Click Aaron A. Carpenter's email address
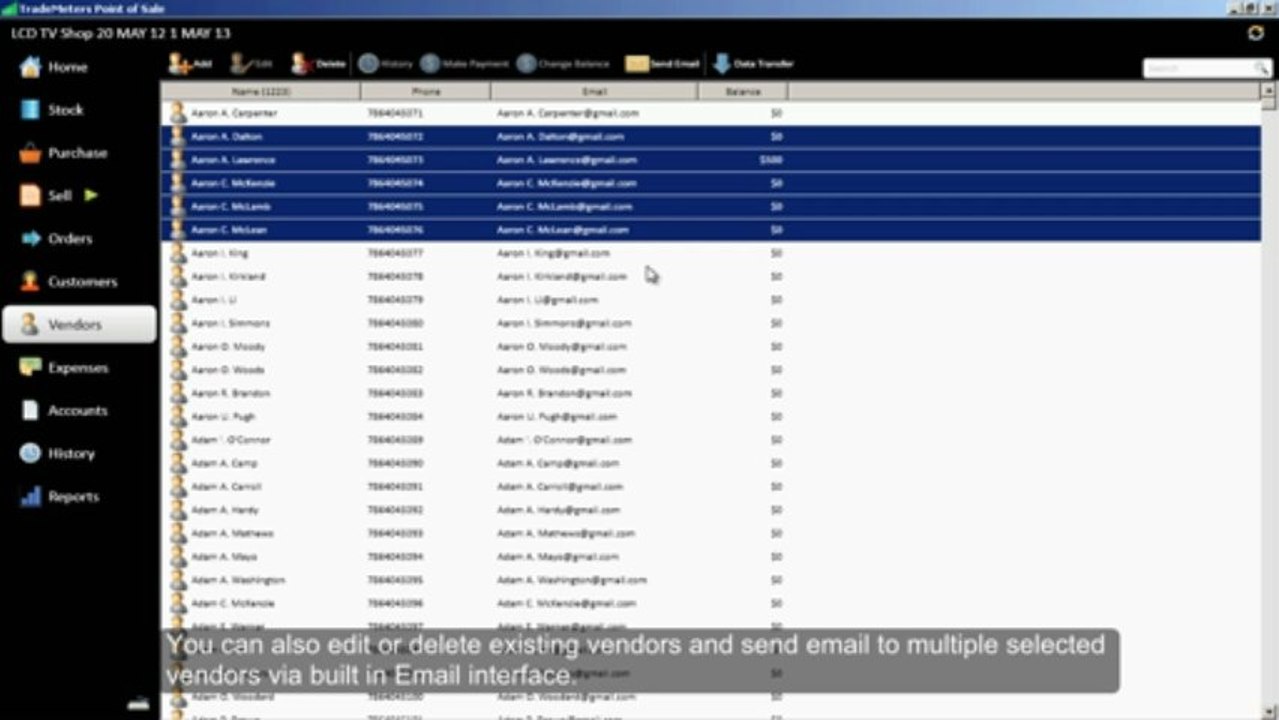The image size is (1279, 720). pos(567,114)
